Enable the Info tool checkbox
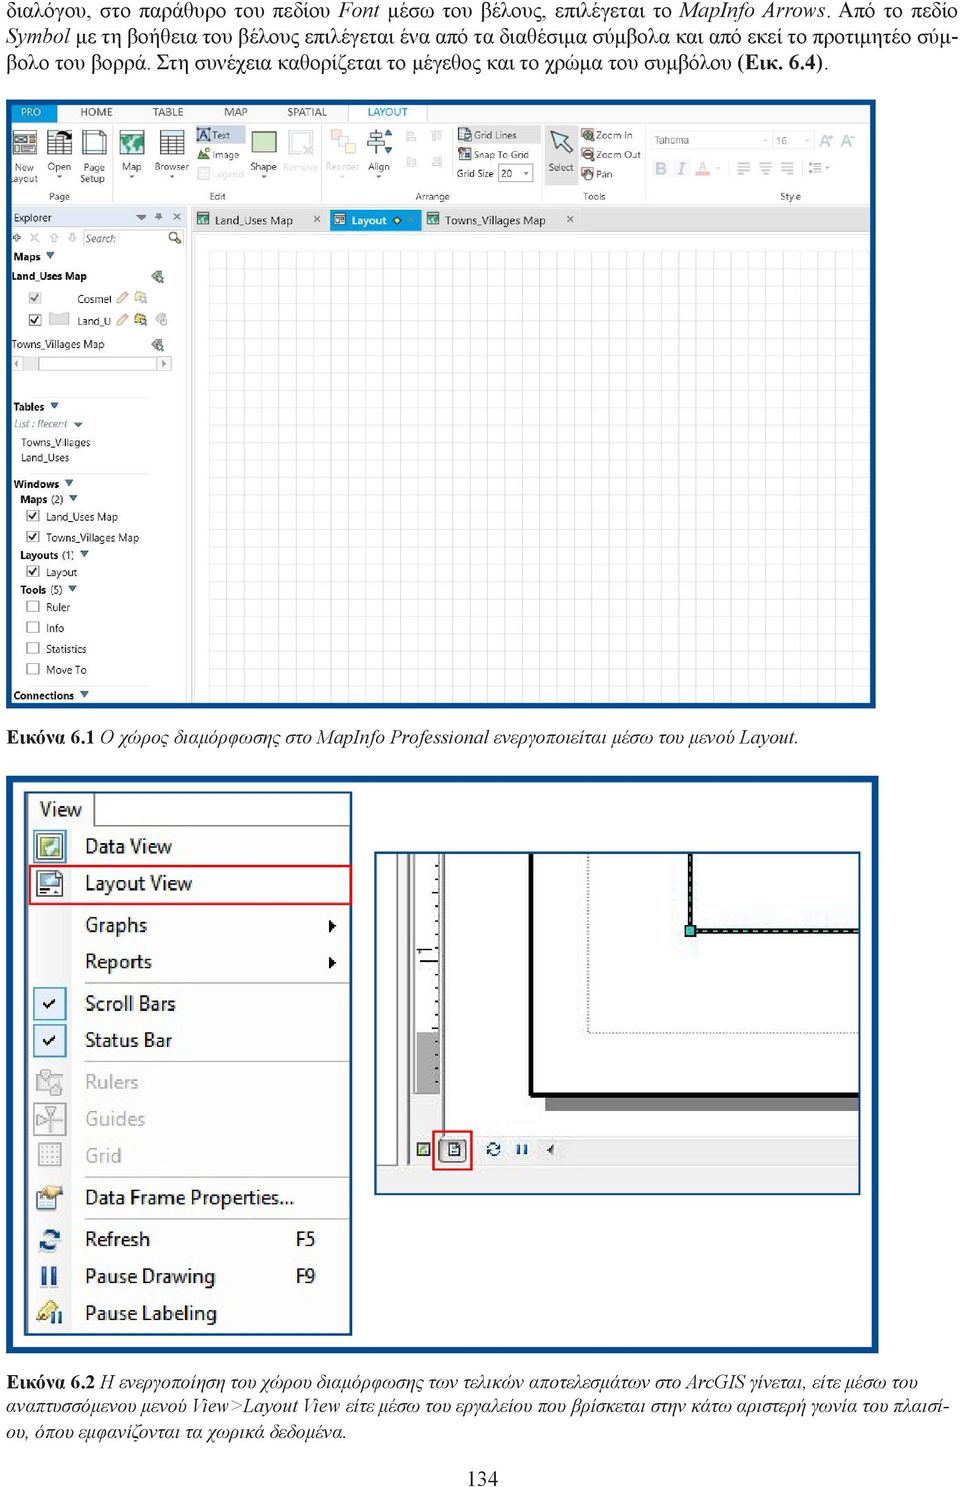The height and width of the screenshot is (1487, 960). [33, 628]
